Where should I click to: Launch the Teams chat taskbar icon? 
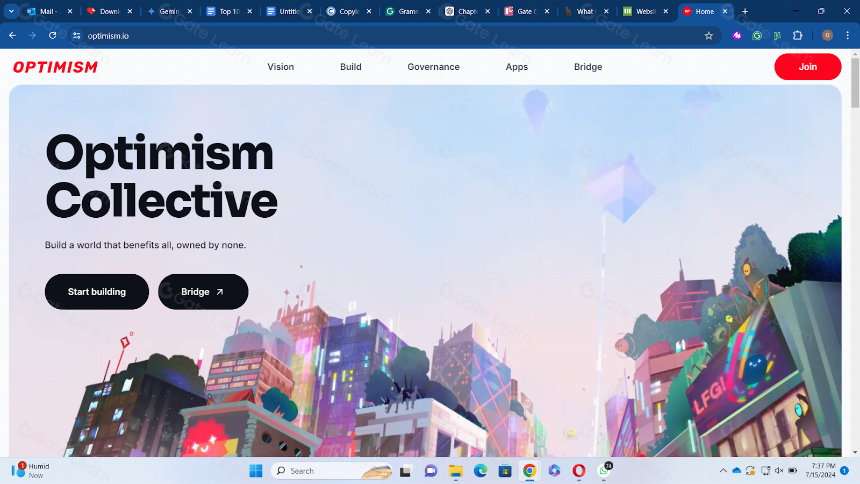point(431,471)
